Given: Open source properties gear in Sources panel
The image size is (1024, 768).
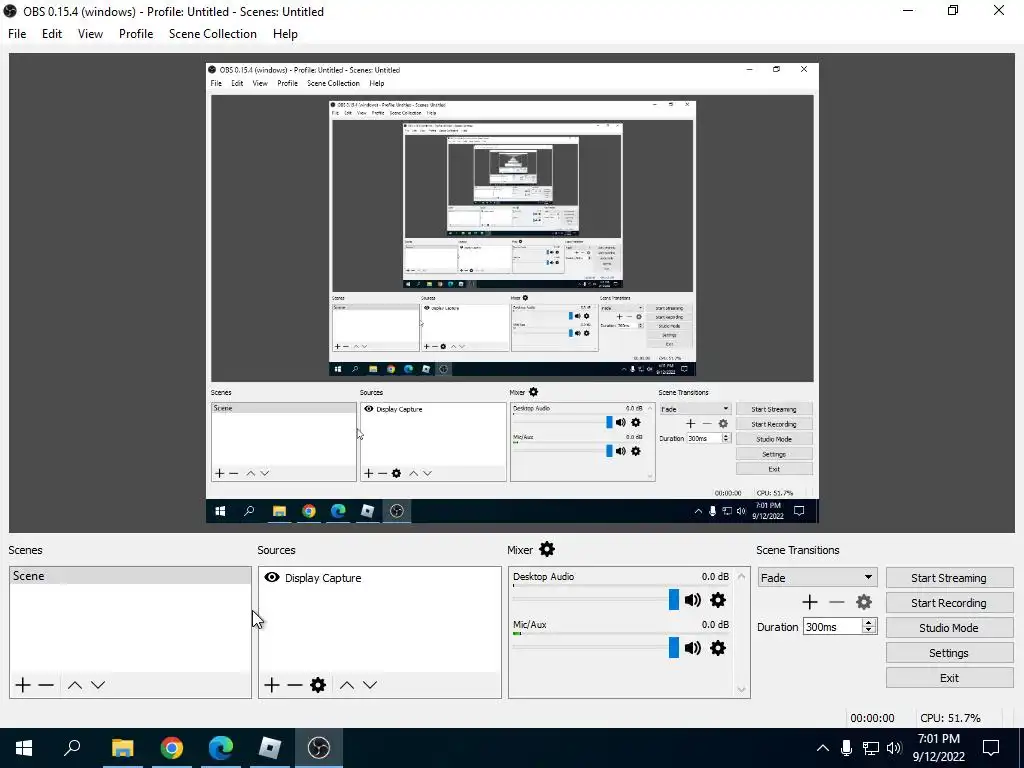Looking at the screenshot, I should [318, 685].
